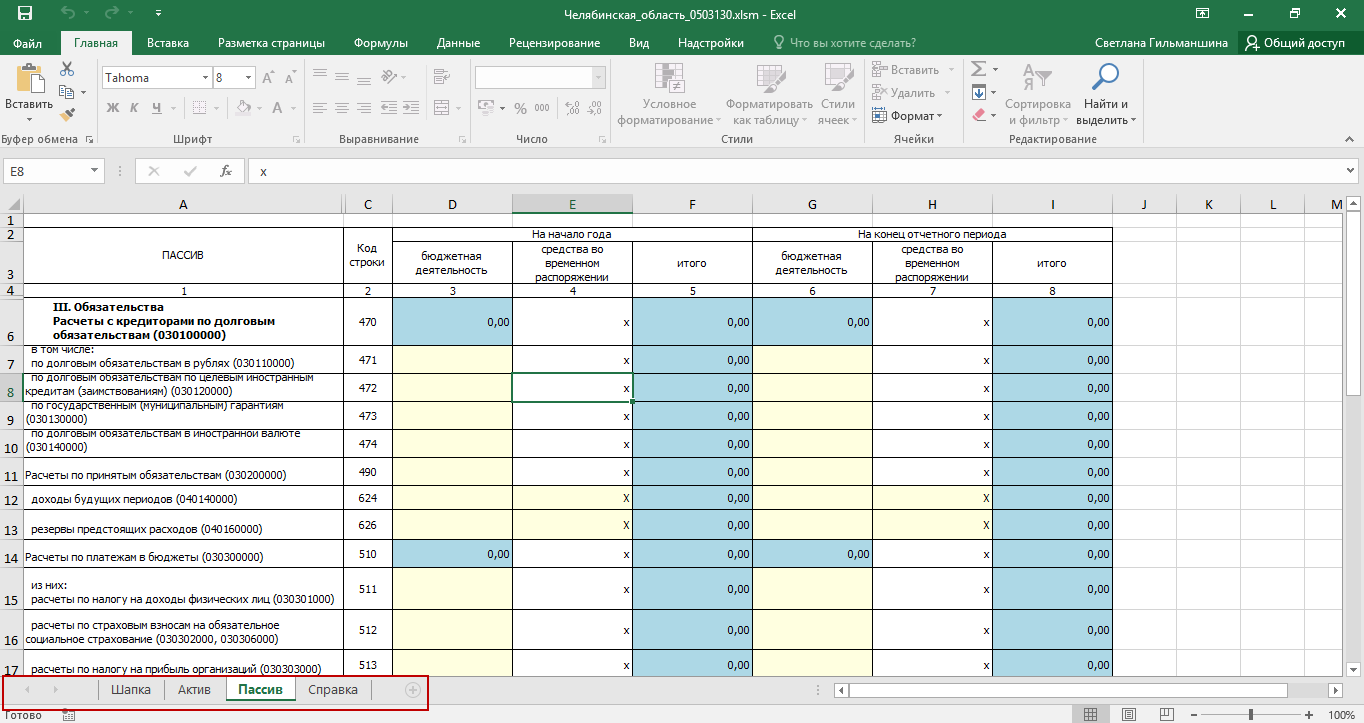Add a new sheet with plus button
The height and width of the screenshot is (723, 1364).
412,689
